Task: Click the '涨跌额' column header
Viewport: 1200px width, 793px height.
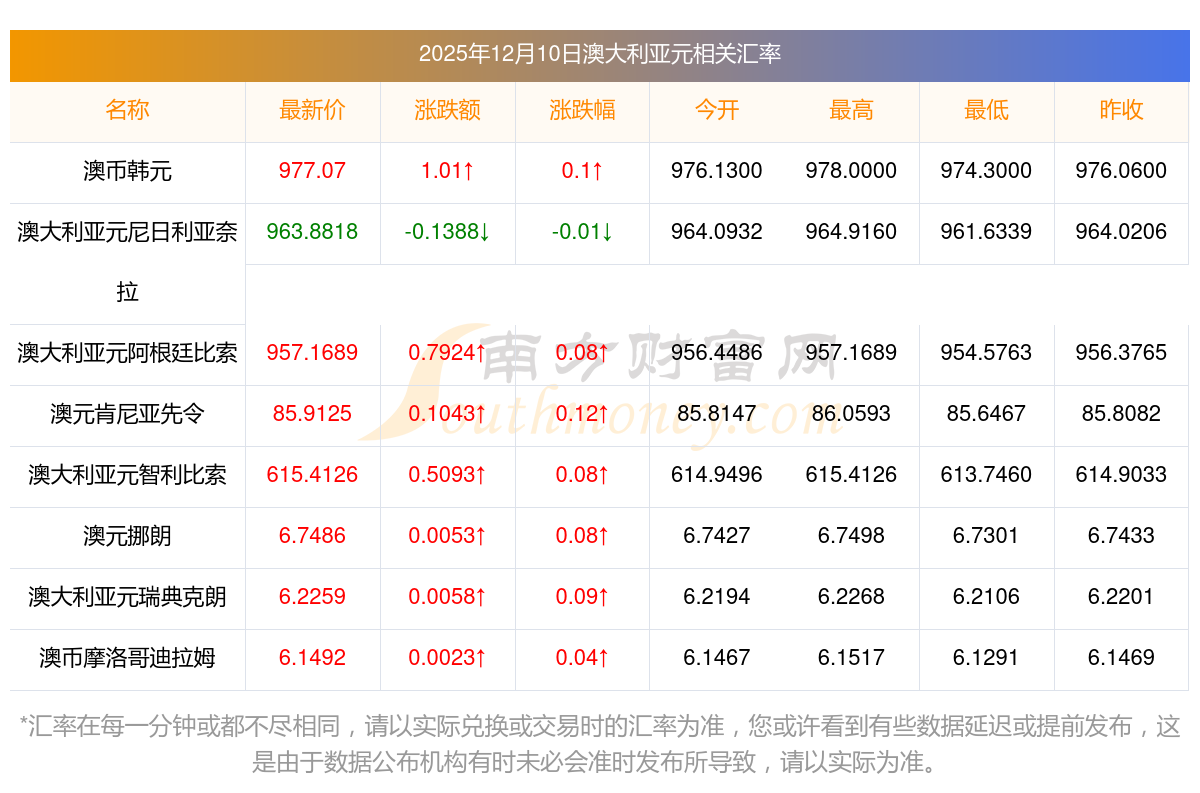Action: (x=447, y=110)
